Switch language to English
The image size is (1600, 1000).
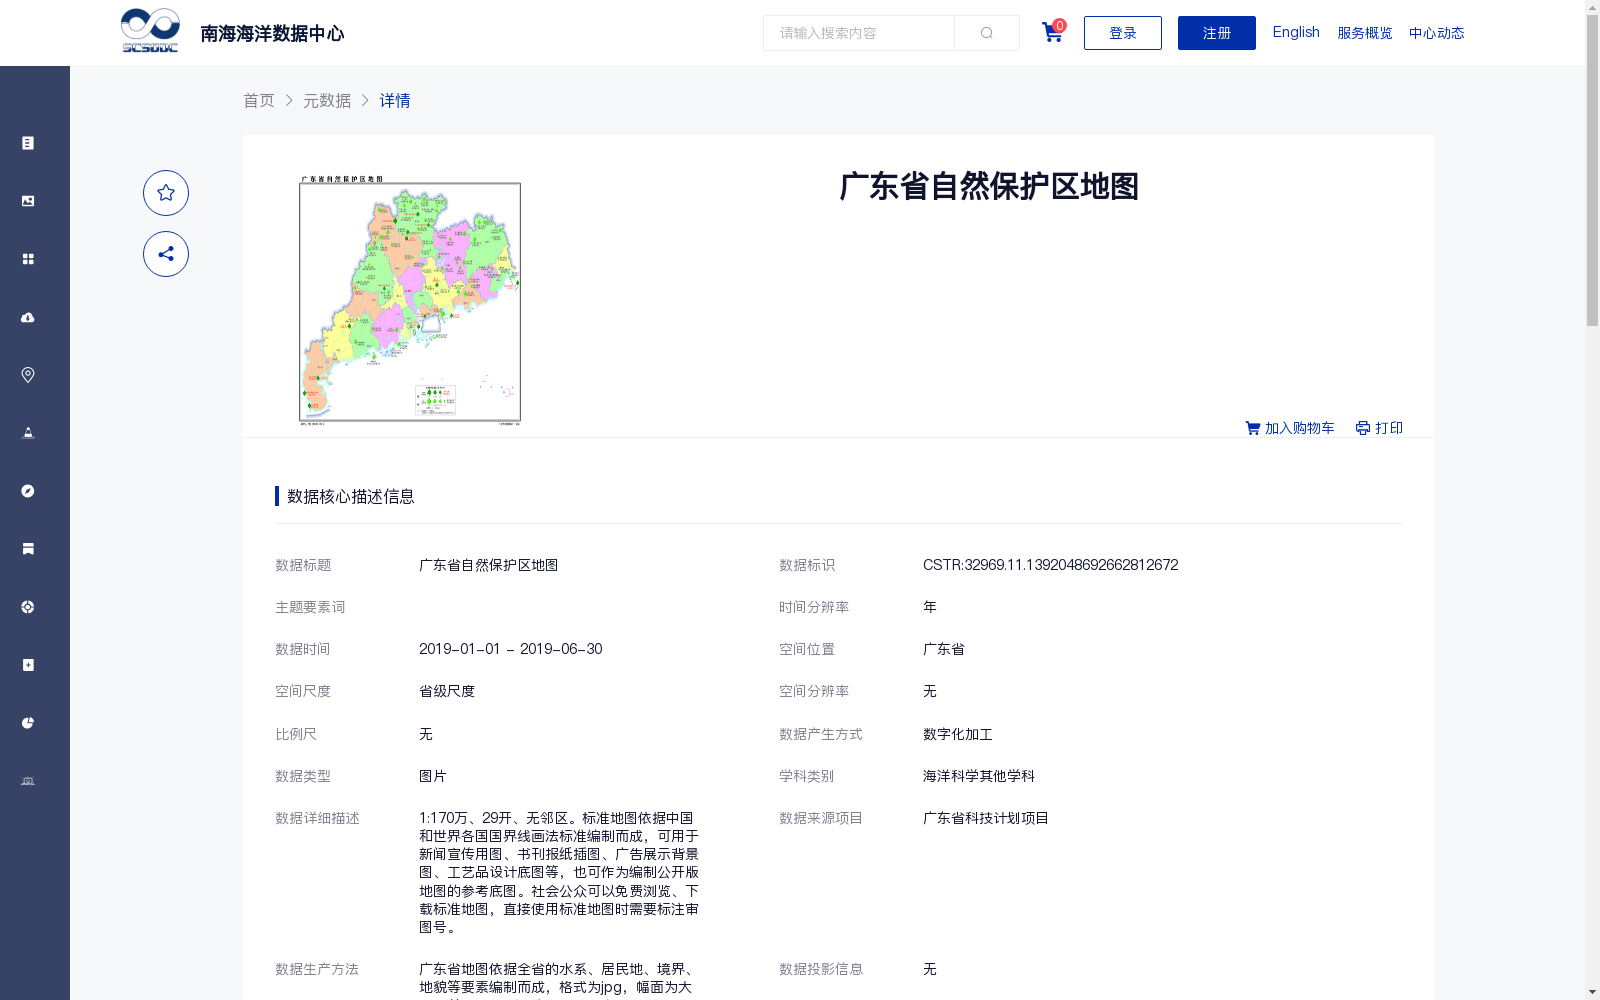point(1296,32)
